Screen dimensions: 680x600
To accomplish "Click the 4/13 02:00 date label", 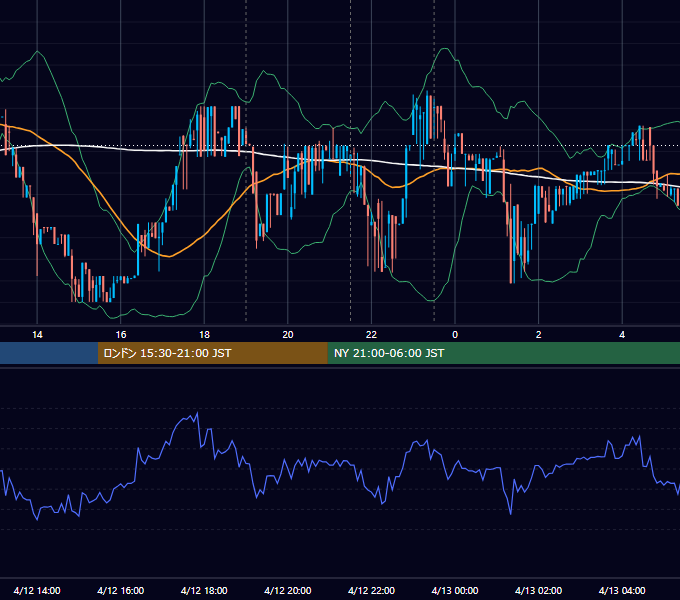I will 539,590.
